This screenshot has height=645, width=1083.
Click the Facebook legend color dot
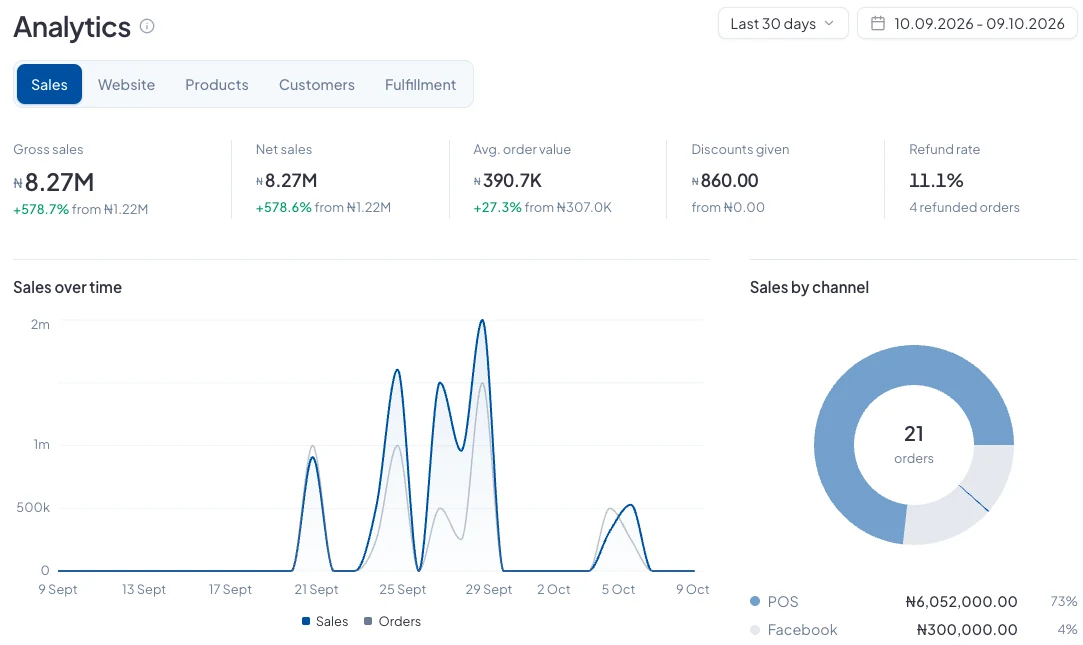[x=755, y=630]
